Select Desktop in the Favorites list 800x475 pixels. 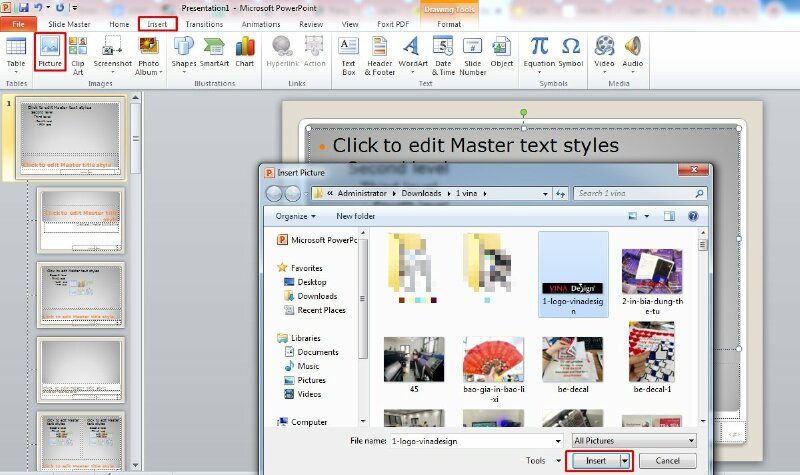coord(305,282)
